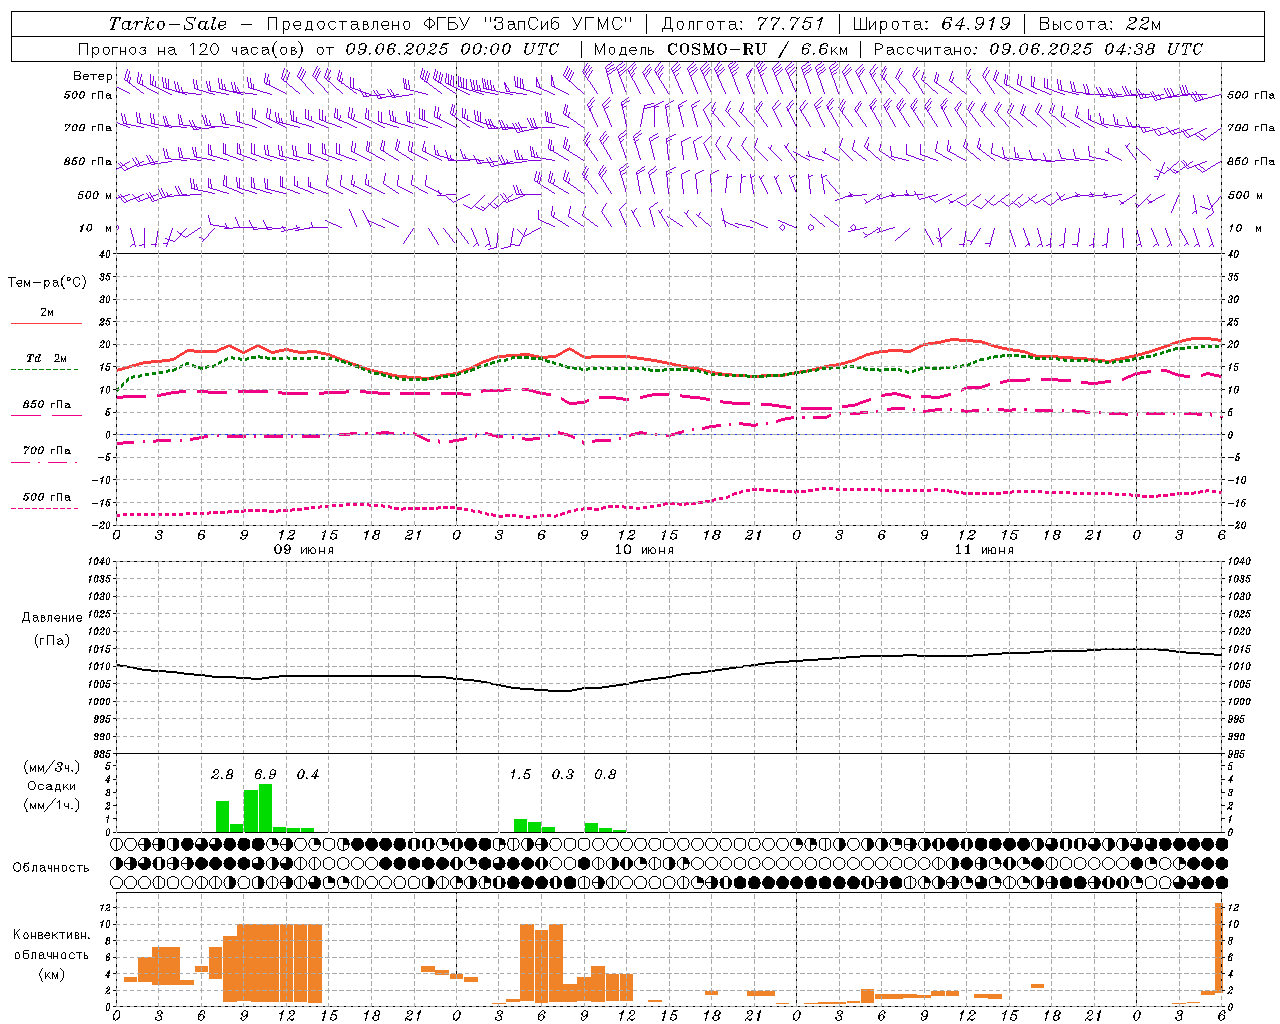This screenshot has width=1280, height=1024.
Task: Click the 'Конвективн.' convective cloud label
Action: 51,935
